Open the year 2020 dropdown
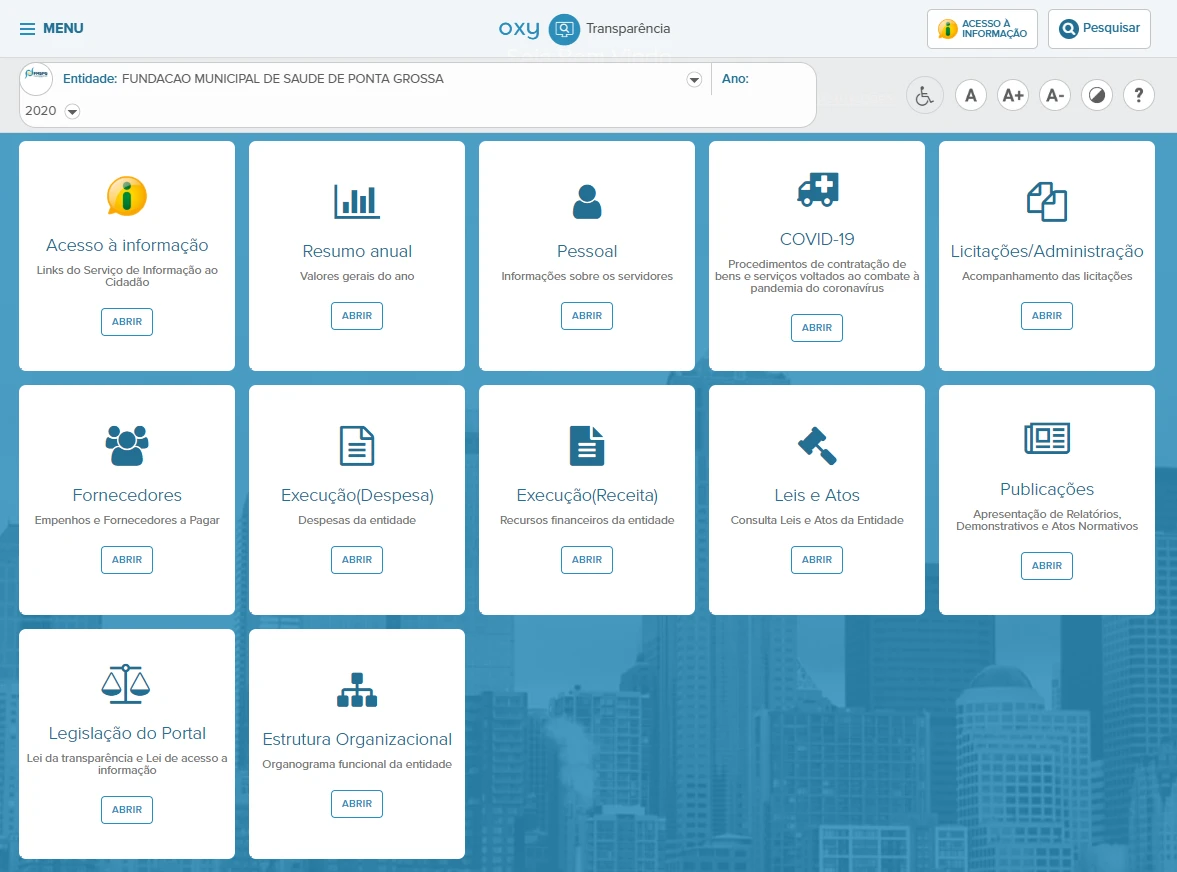The image size is (1177, 872). pyautogui.click(x=72, y=112)
